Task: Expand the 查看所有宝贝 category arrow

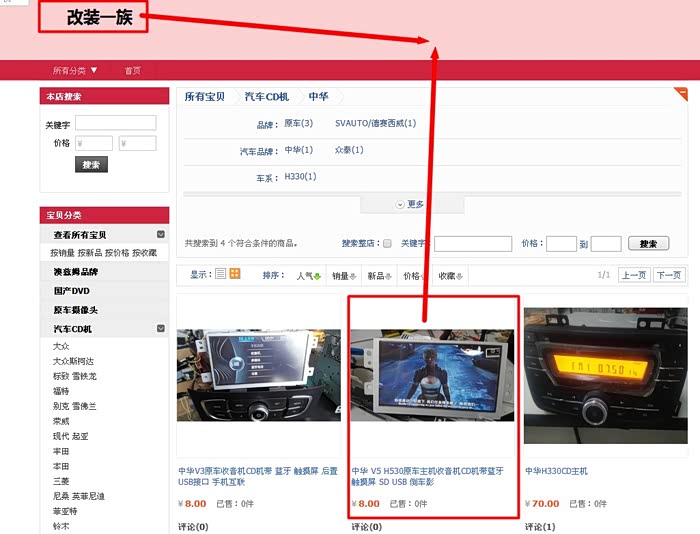Action: tap(160, 235)
